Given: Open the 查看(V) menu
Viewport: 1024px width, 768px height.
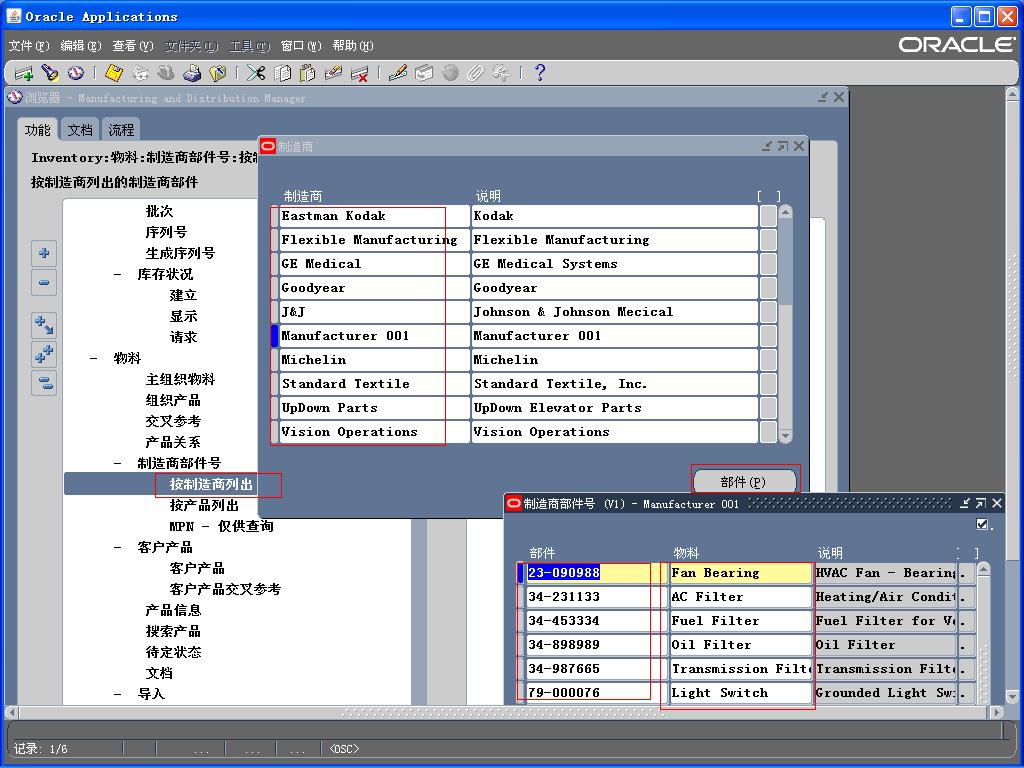Looking at the screenshot, I should [133, 46].
